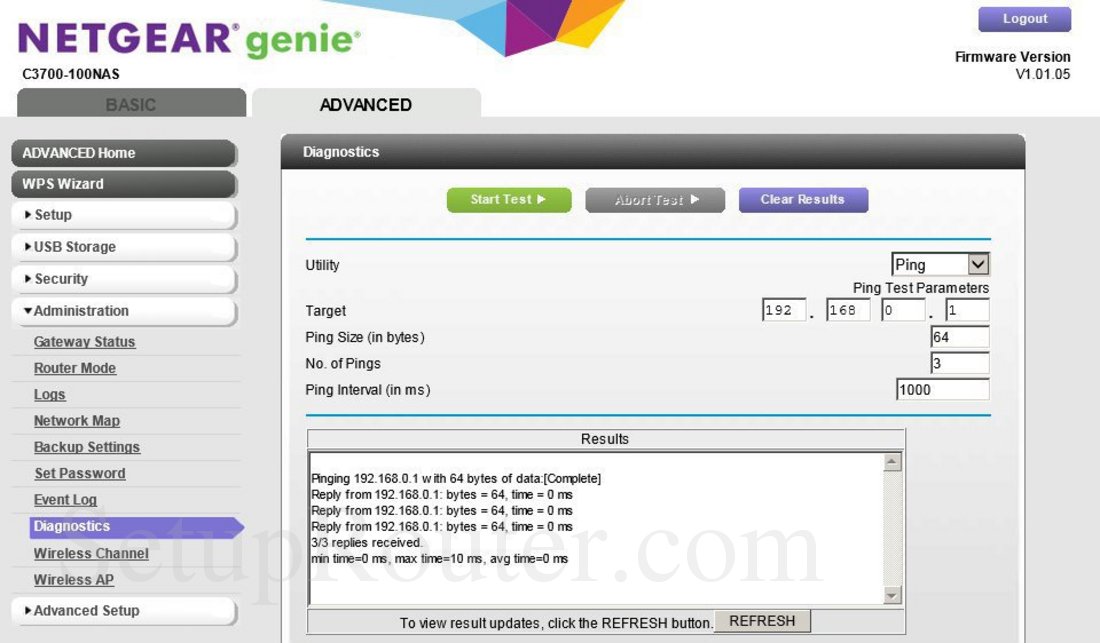This screenshot has width=1100, height=643.
Task: Open the Gateway Status page
Action: [x=84, y=341]
